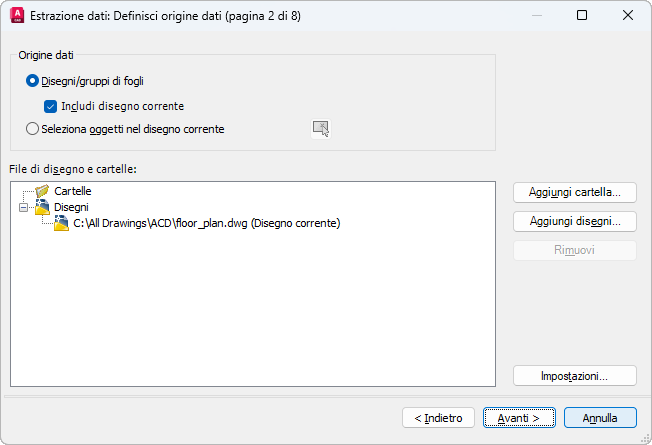Click the floor_plan.dwg drawing file icon

coord(61,223)
